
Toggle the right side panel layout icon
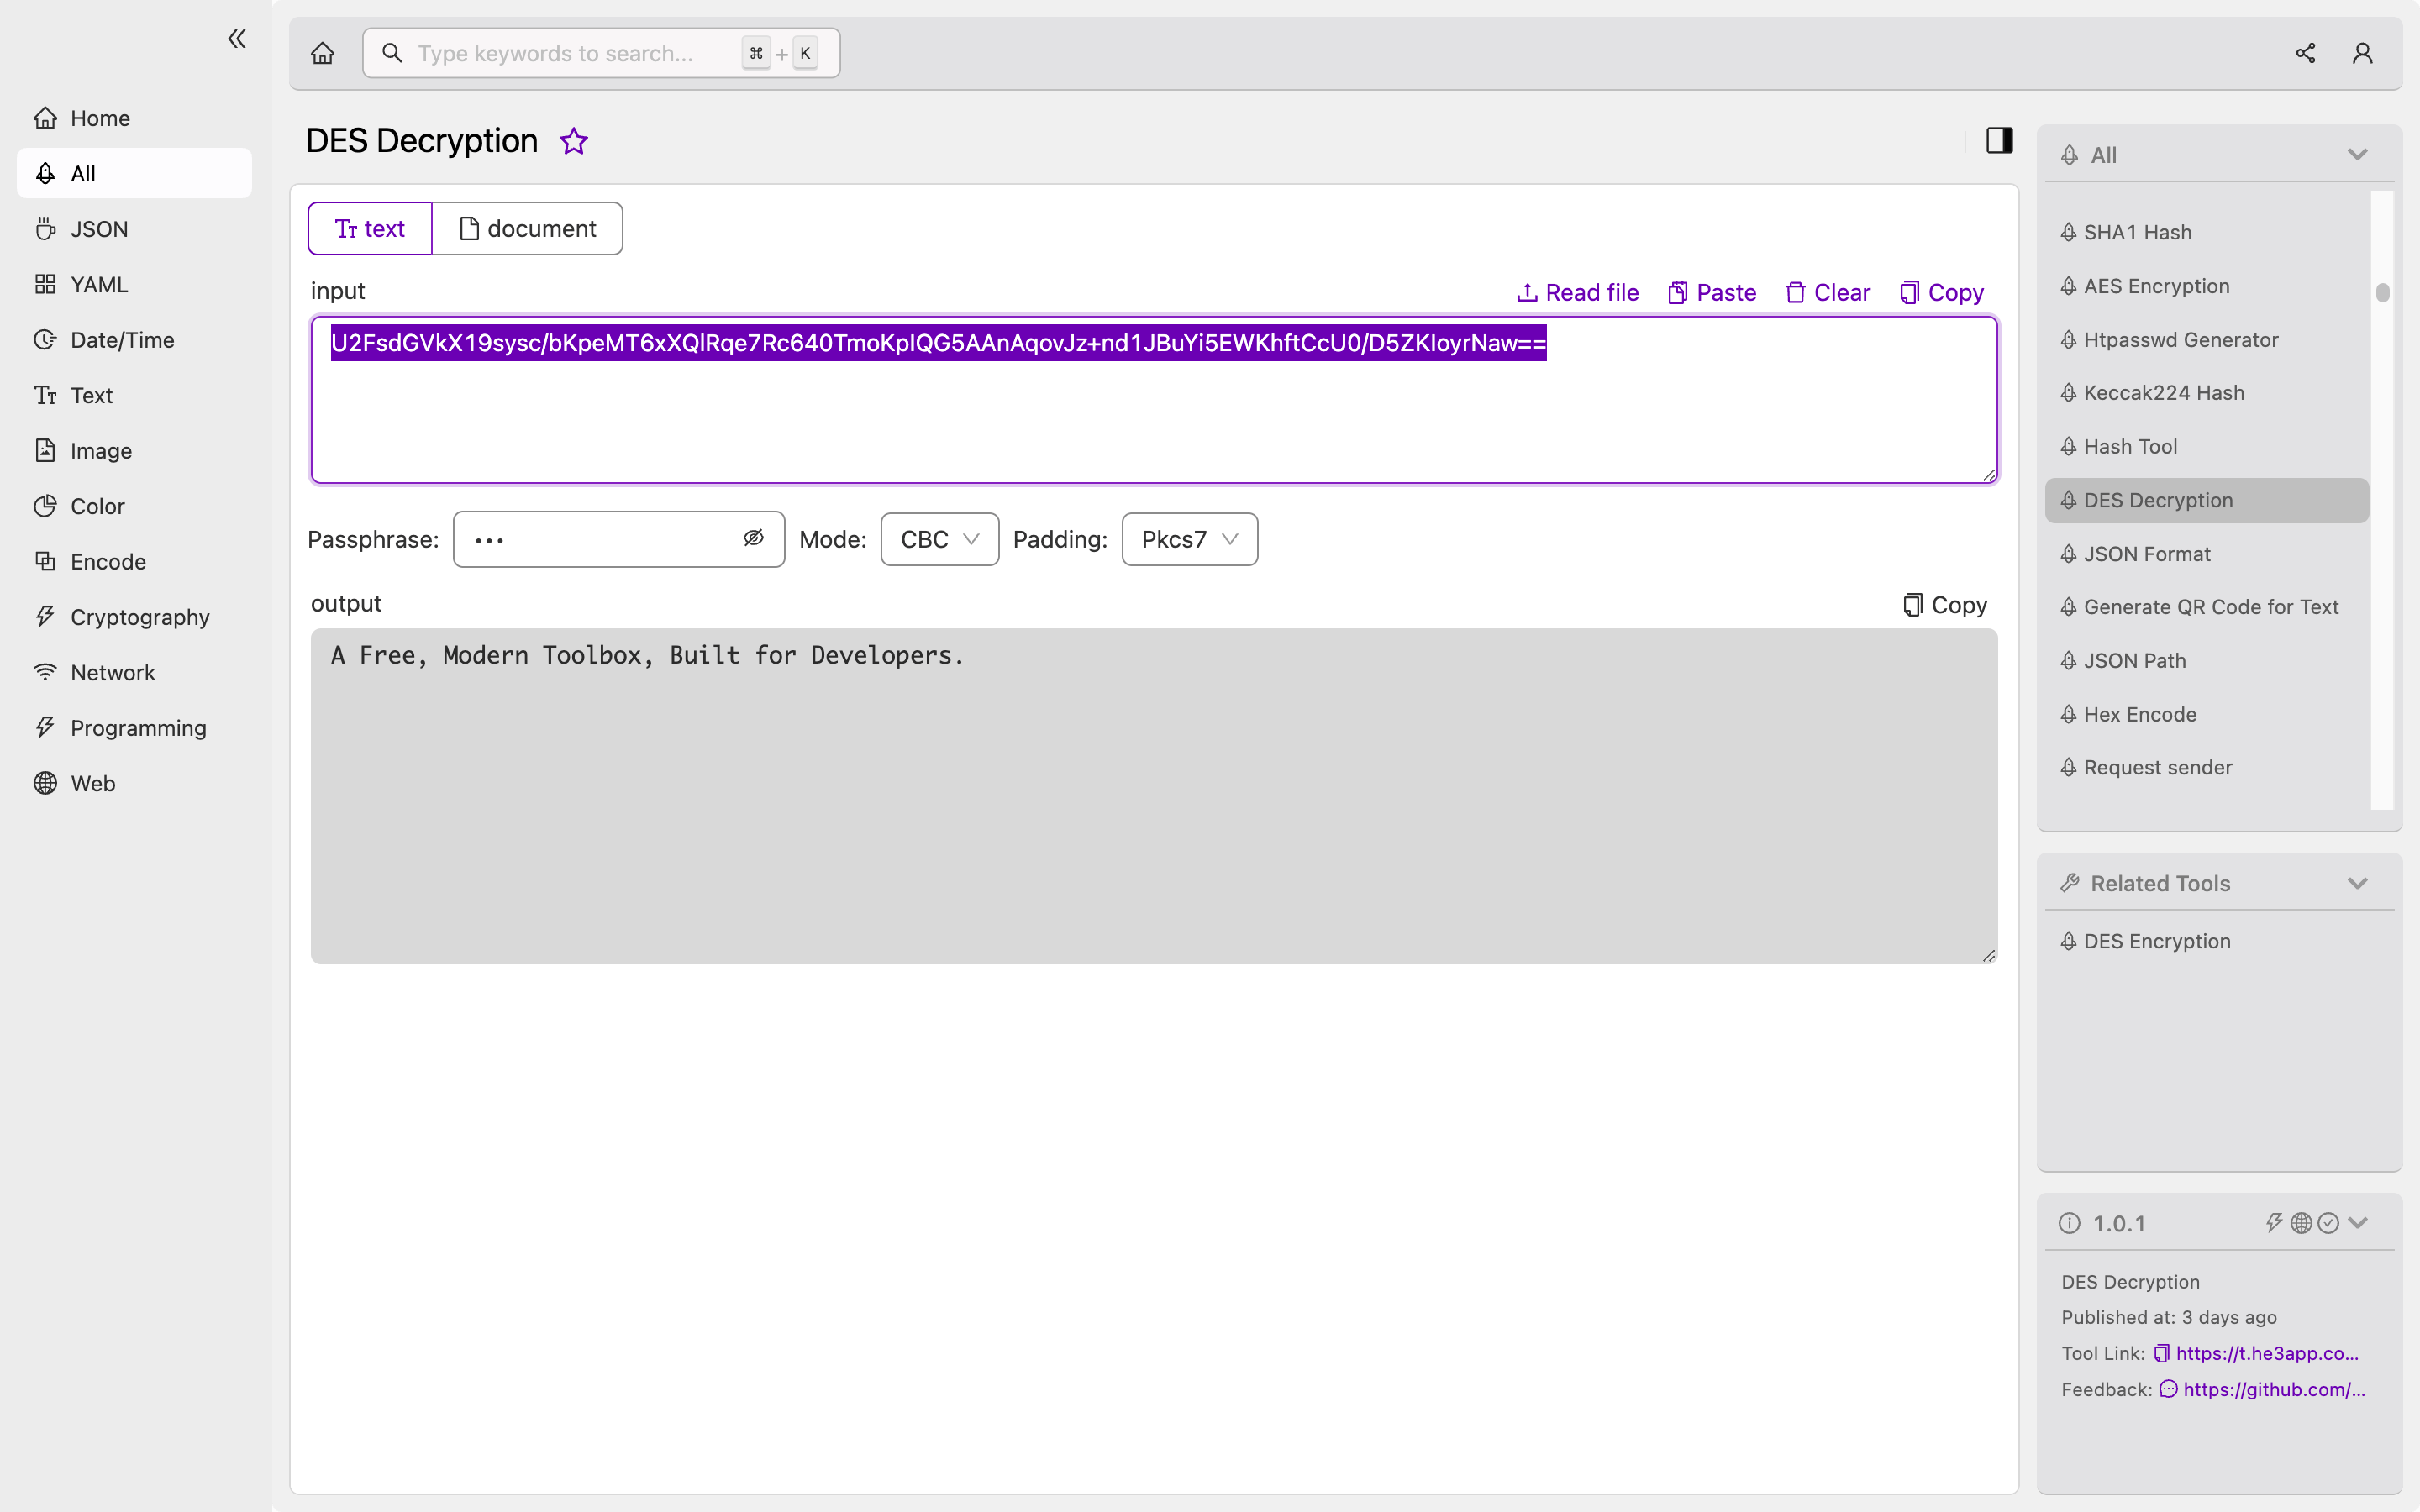1999,140
